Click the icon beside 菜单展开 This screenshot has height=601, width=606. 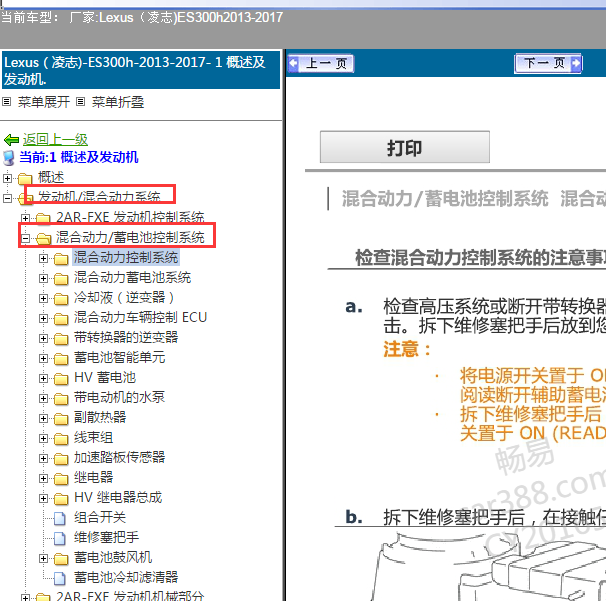[6, 102]
